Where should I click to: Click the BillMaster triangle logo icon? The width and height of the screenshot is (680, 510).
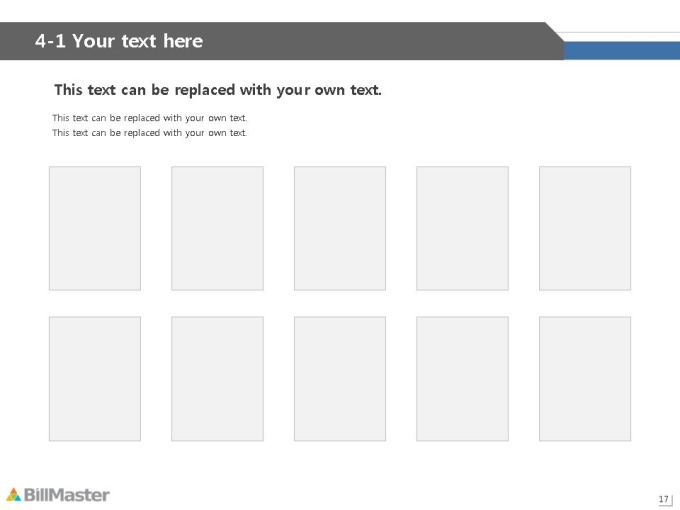click(13, 494)
